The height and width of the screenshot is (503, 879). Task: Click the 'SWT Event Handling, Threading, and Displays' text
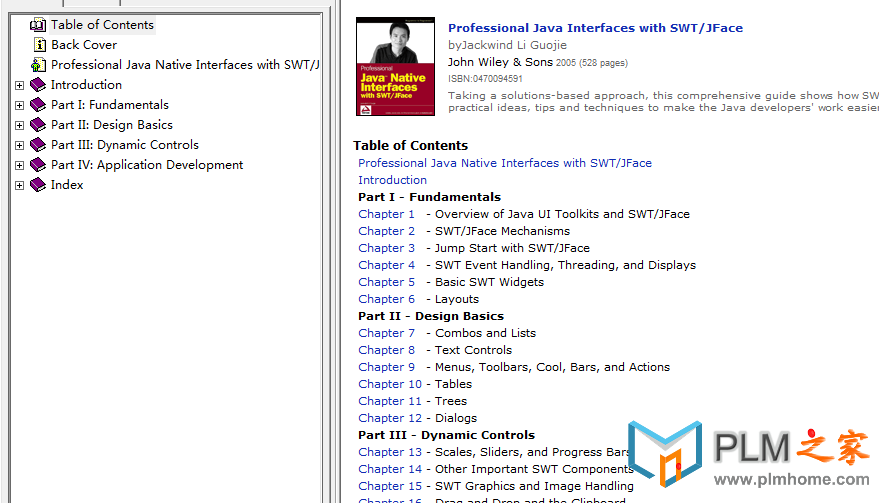[566, 265]
